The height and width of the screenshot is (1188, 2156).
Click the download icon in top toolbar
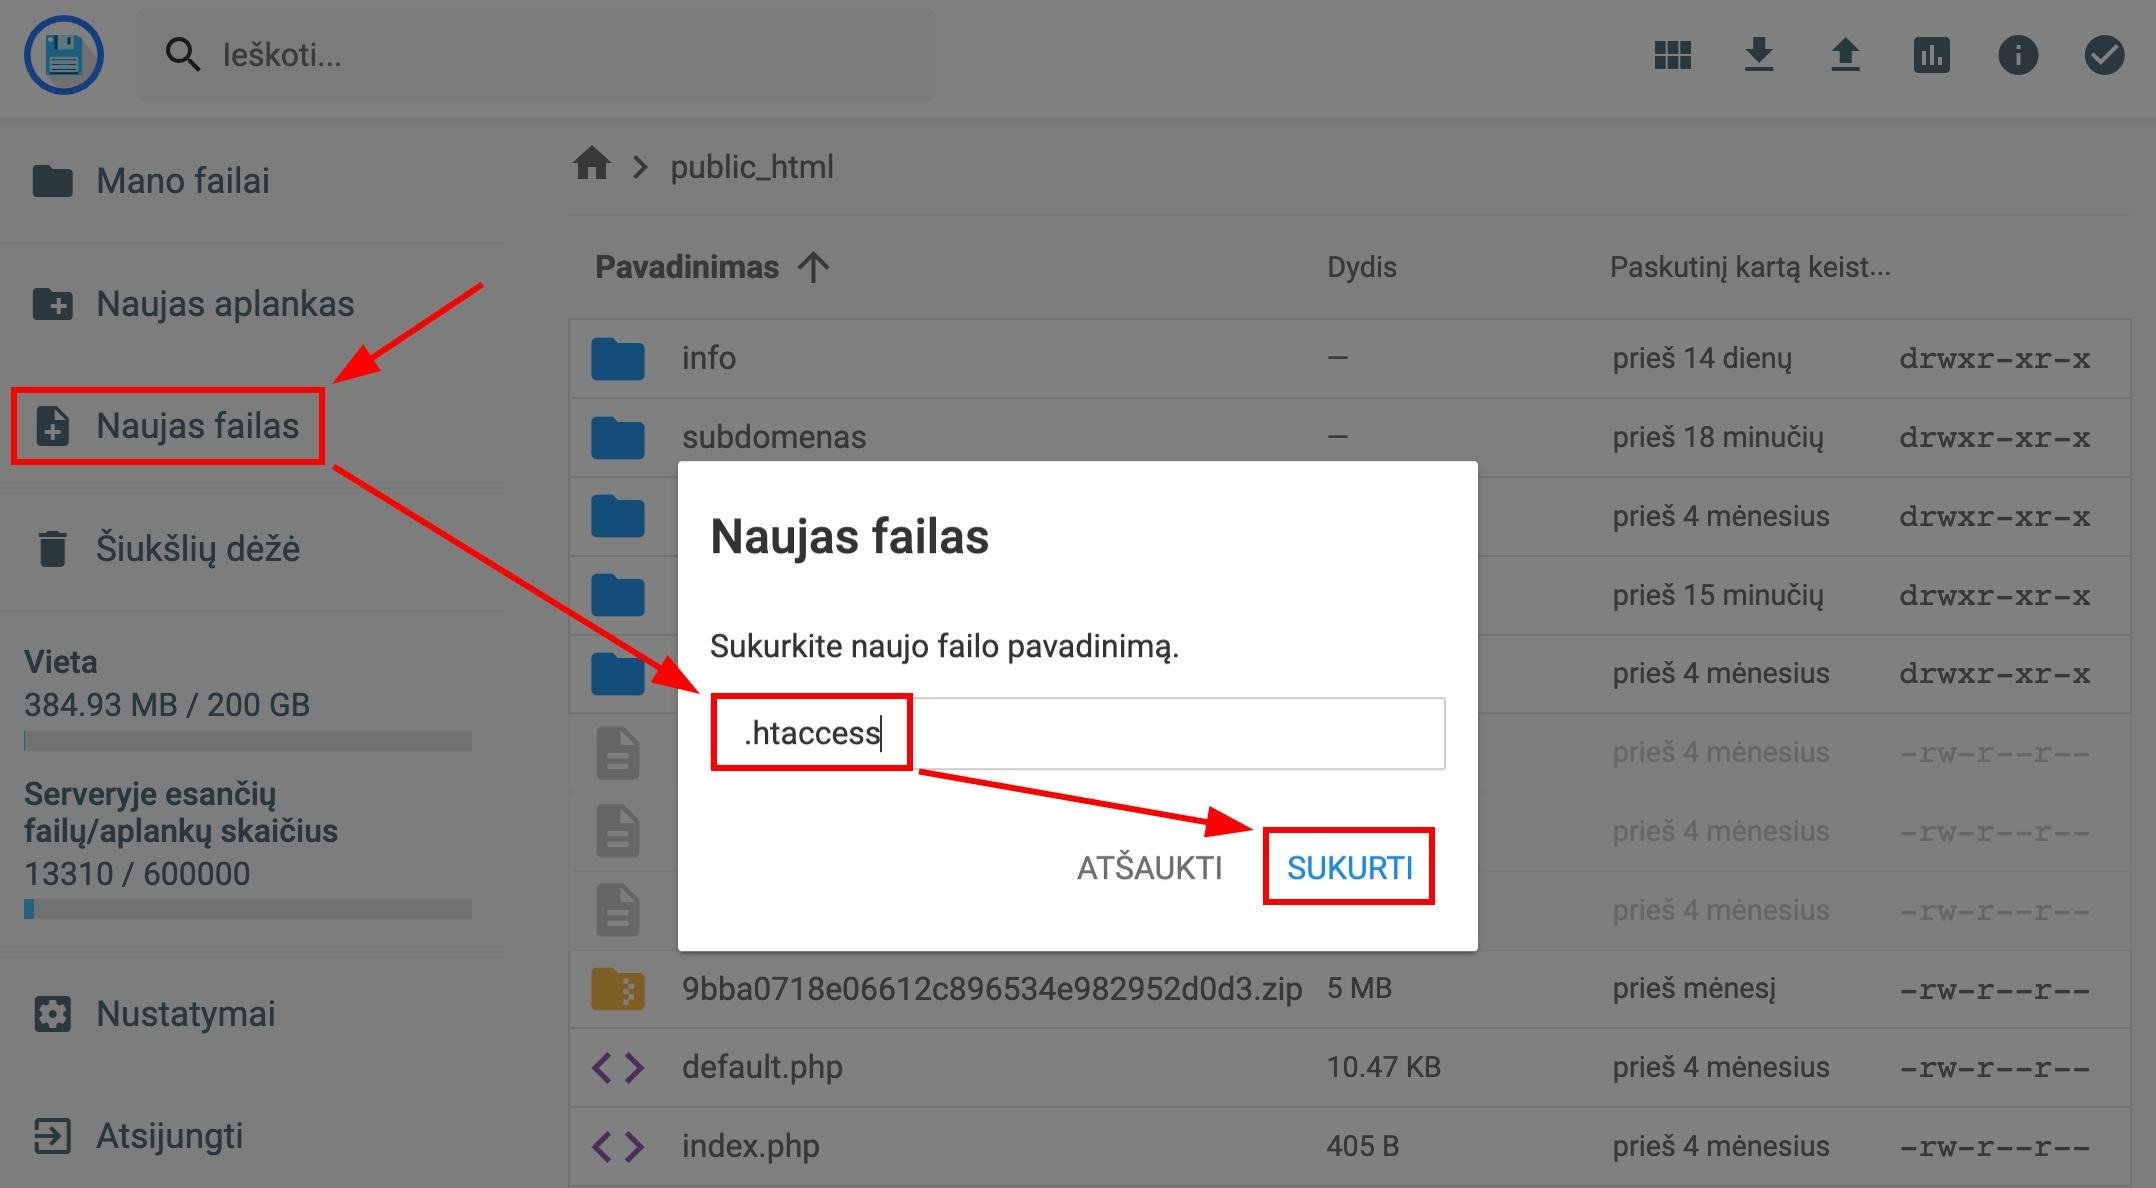pyautogui.click(x=1758, y=55)
